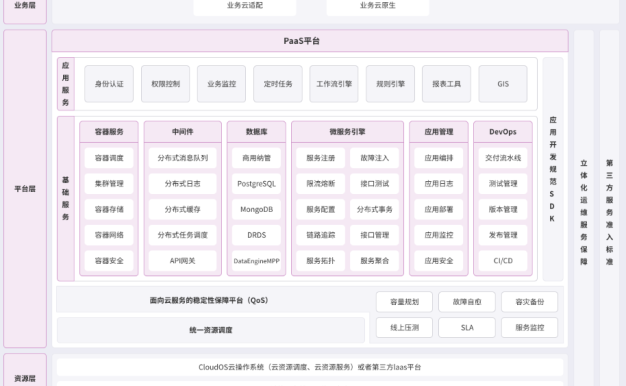This screenshot has height=386, width=626.
Task: Select the 分布式消息队列 item
Action: coord(182,158)
